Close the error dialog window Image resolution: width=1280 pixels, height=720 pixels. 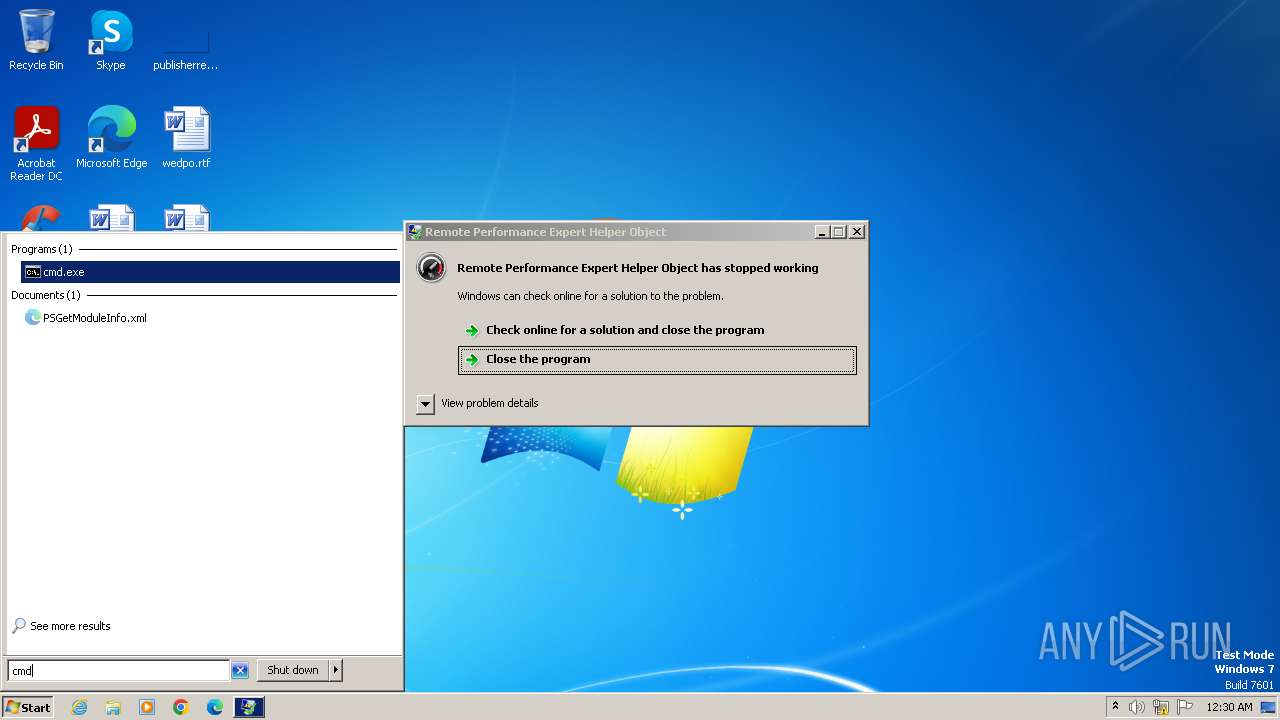[857, 231]
